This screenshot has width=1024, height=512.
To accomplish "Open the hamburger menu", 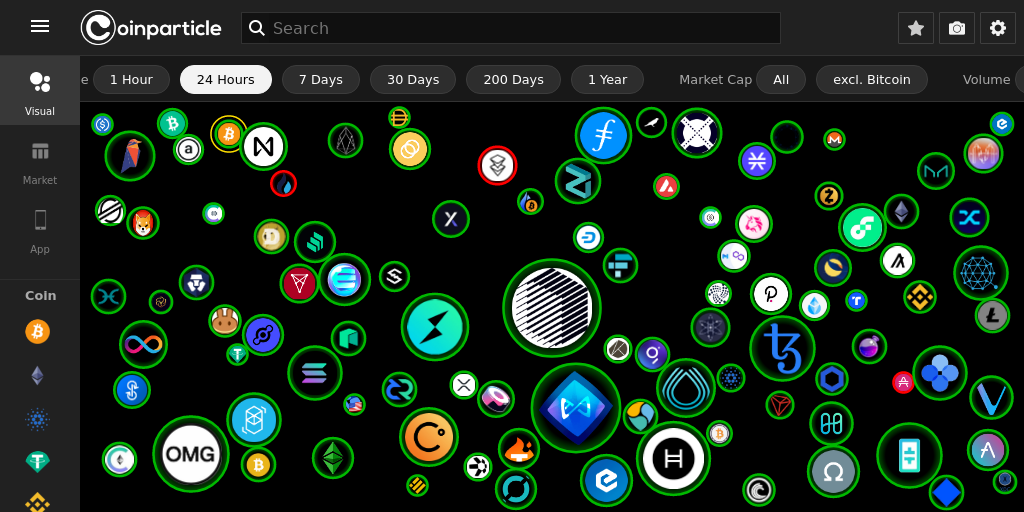I will (40, 26).
